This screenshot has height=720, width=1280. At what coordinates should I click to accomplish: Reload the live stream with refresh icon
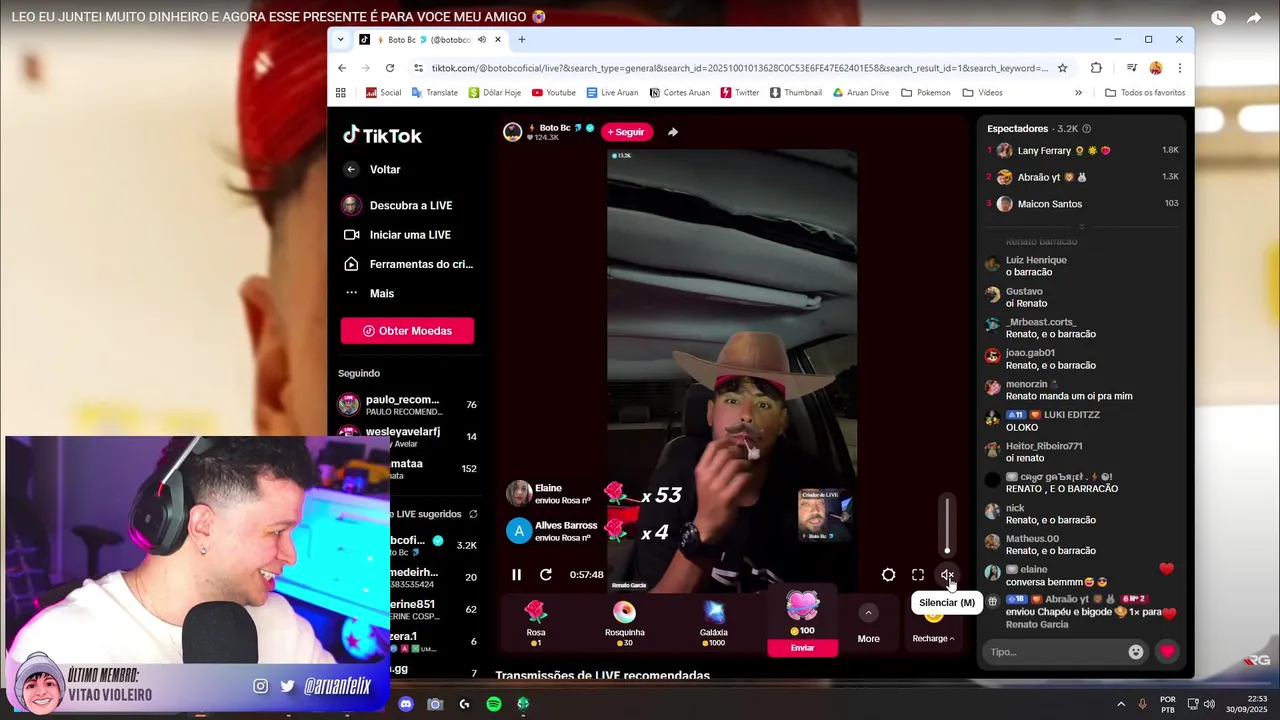(546, 575)
